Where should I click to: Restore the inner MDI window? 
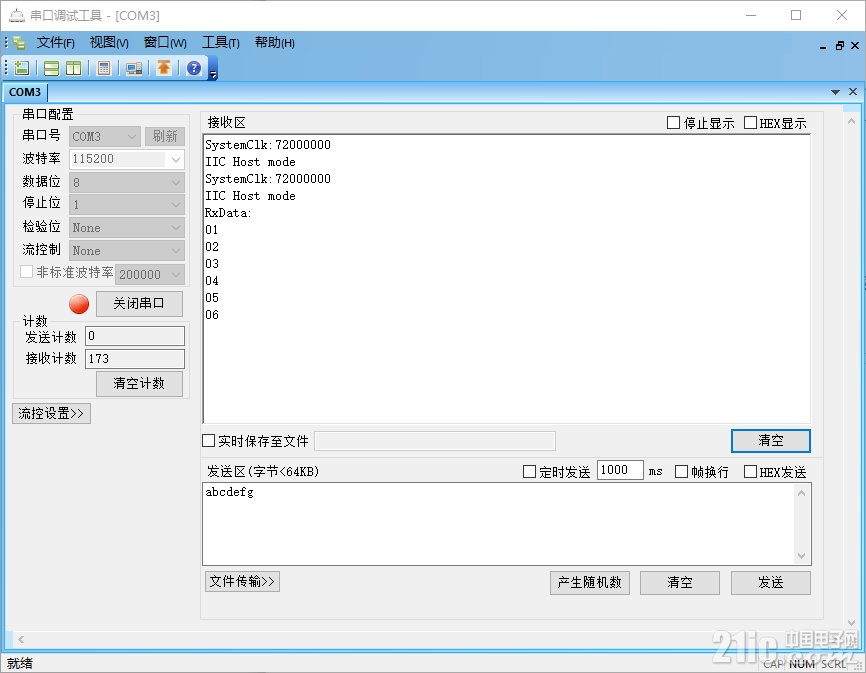839,46
